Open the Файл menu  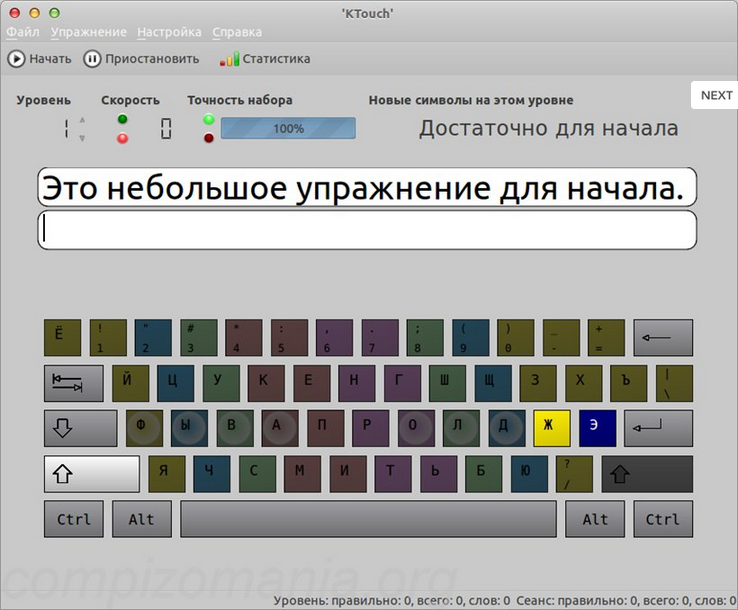coord(23,32)
